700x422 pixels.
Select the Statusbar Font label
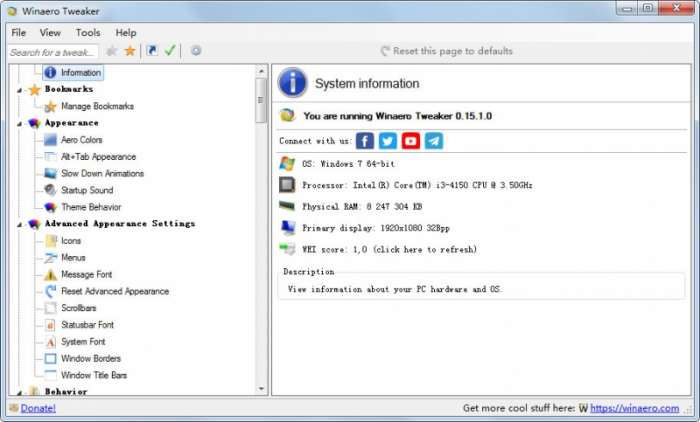point(88,325)
